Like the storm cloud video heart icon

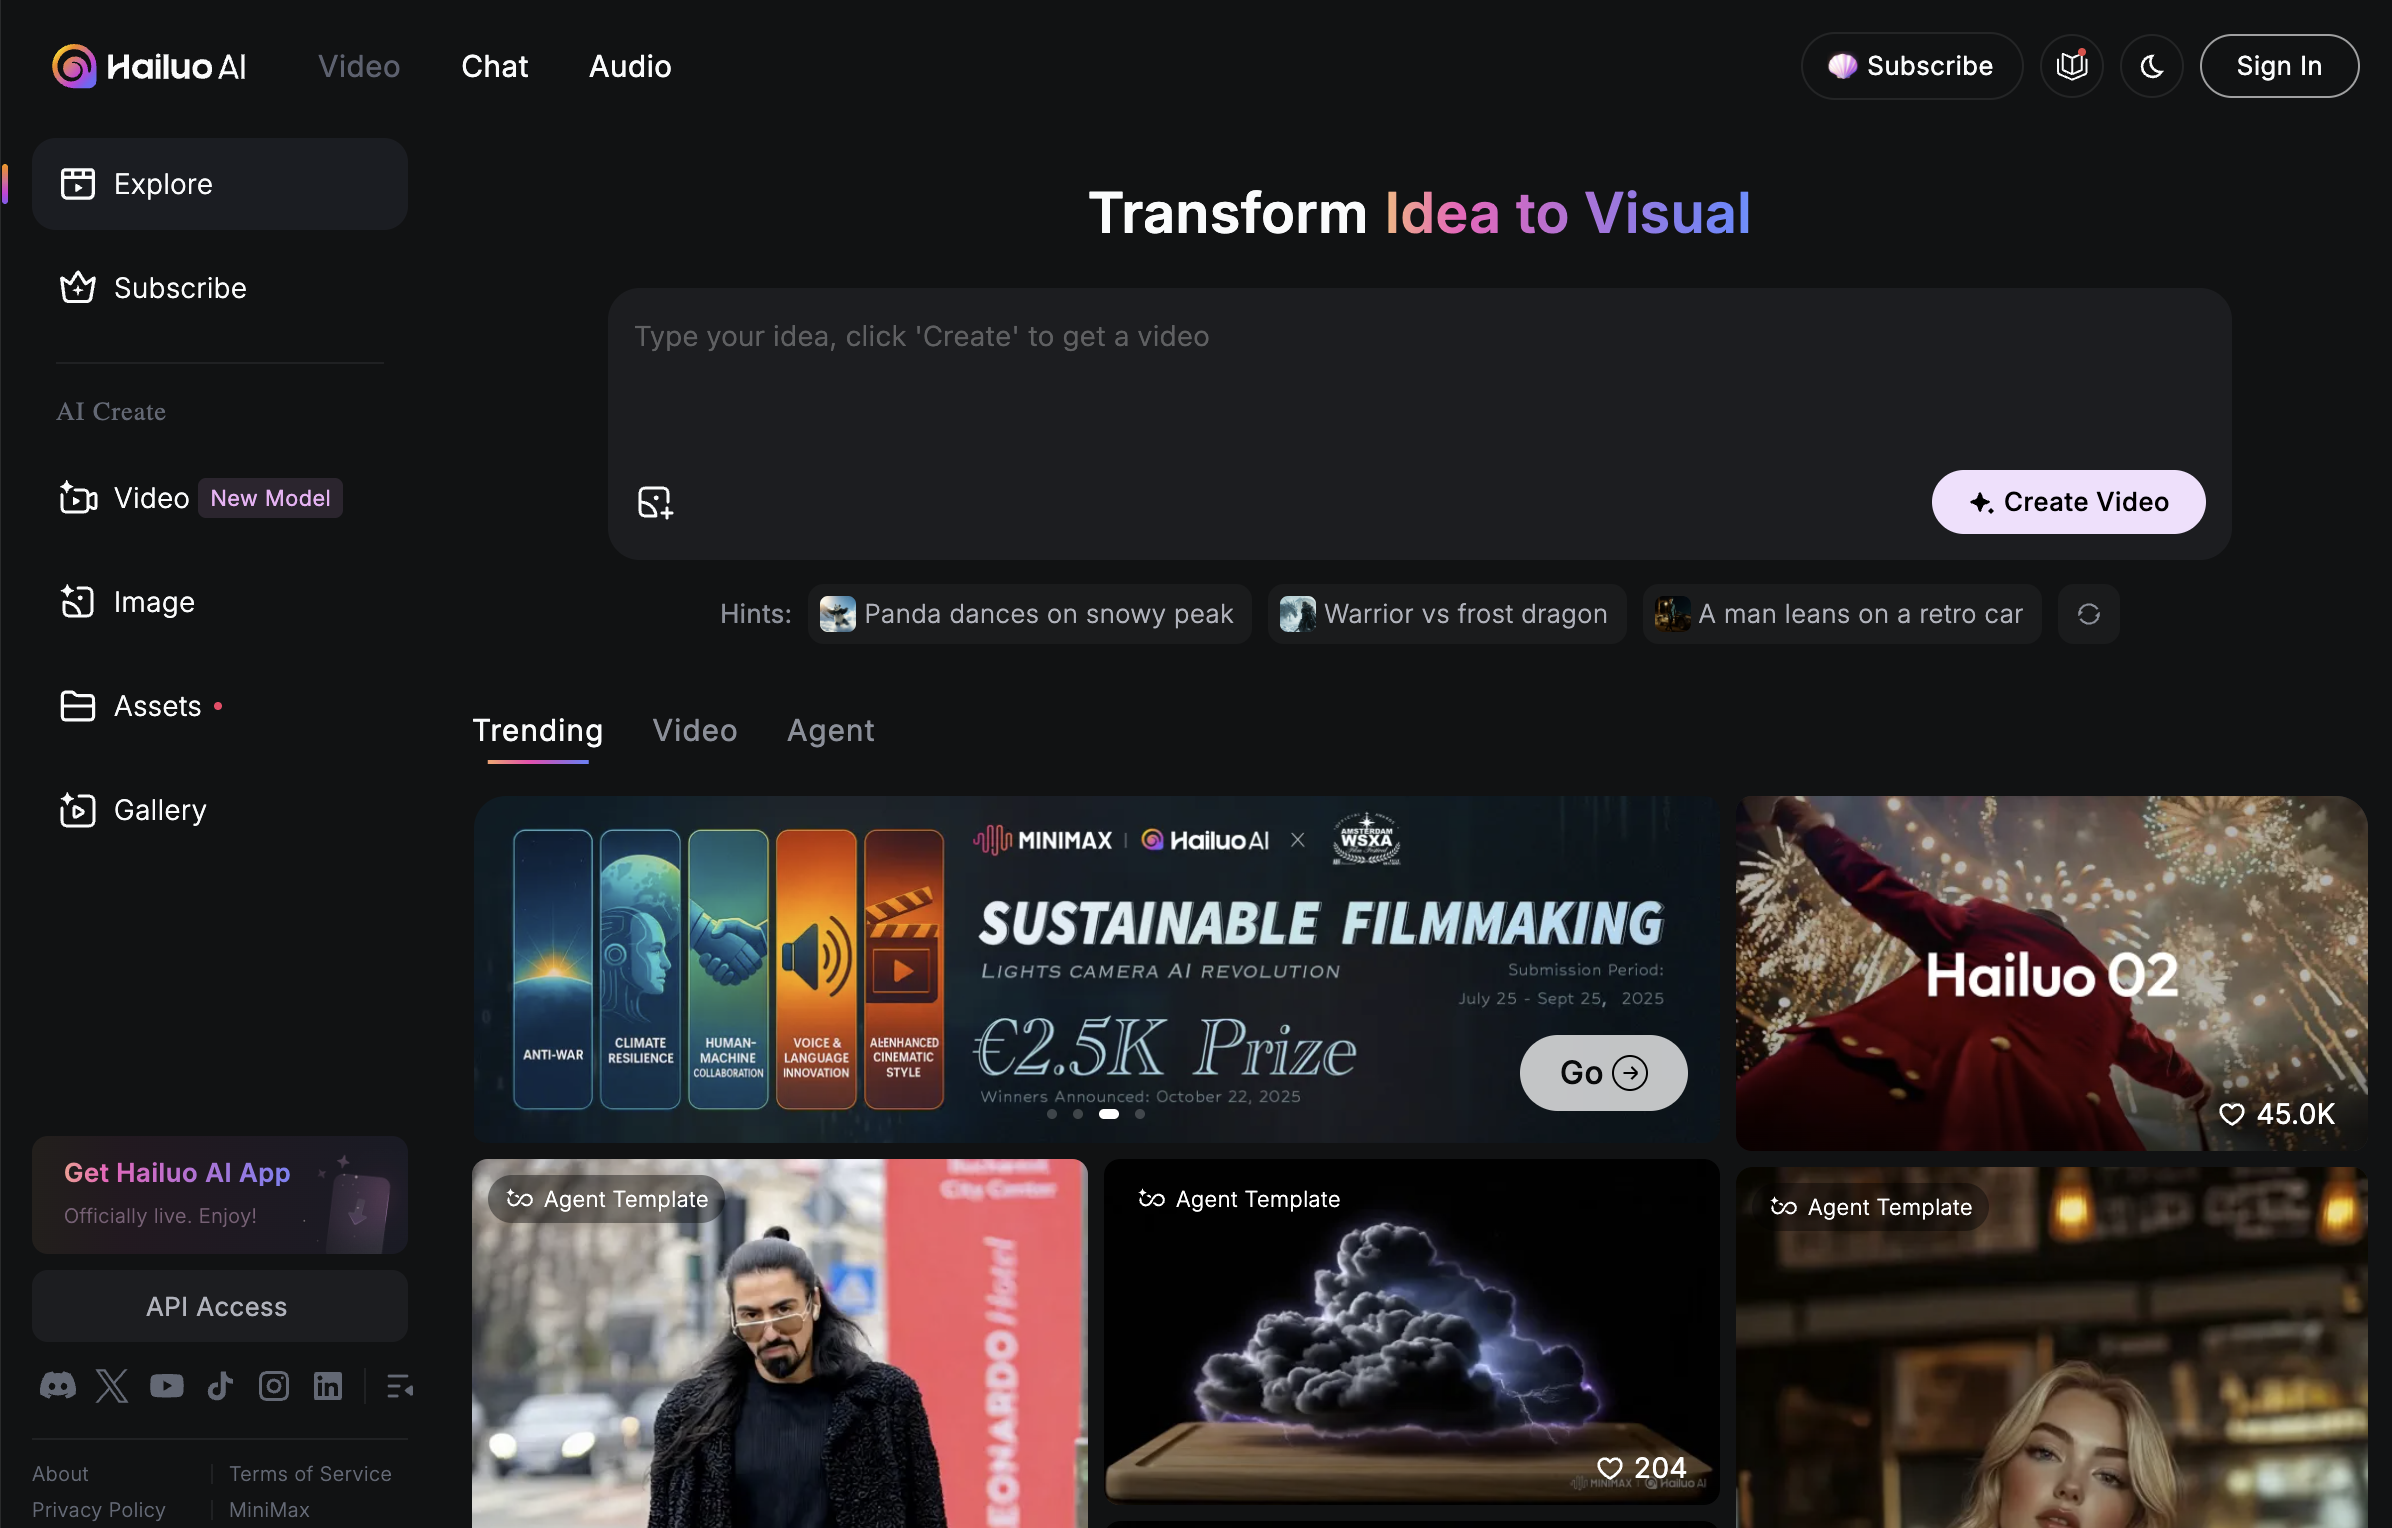1609,1468
